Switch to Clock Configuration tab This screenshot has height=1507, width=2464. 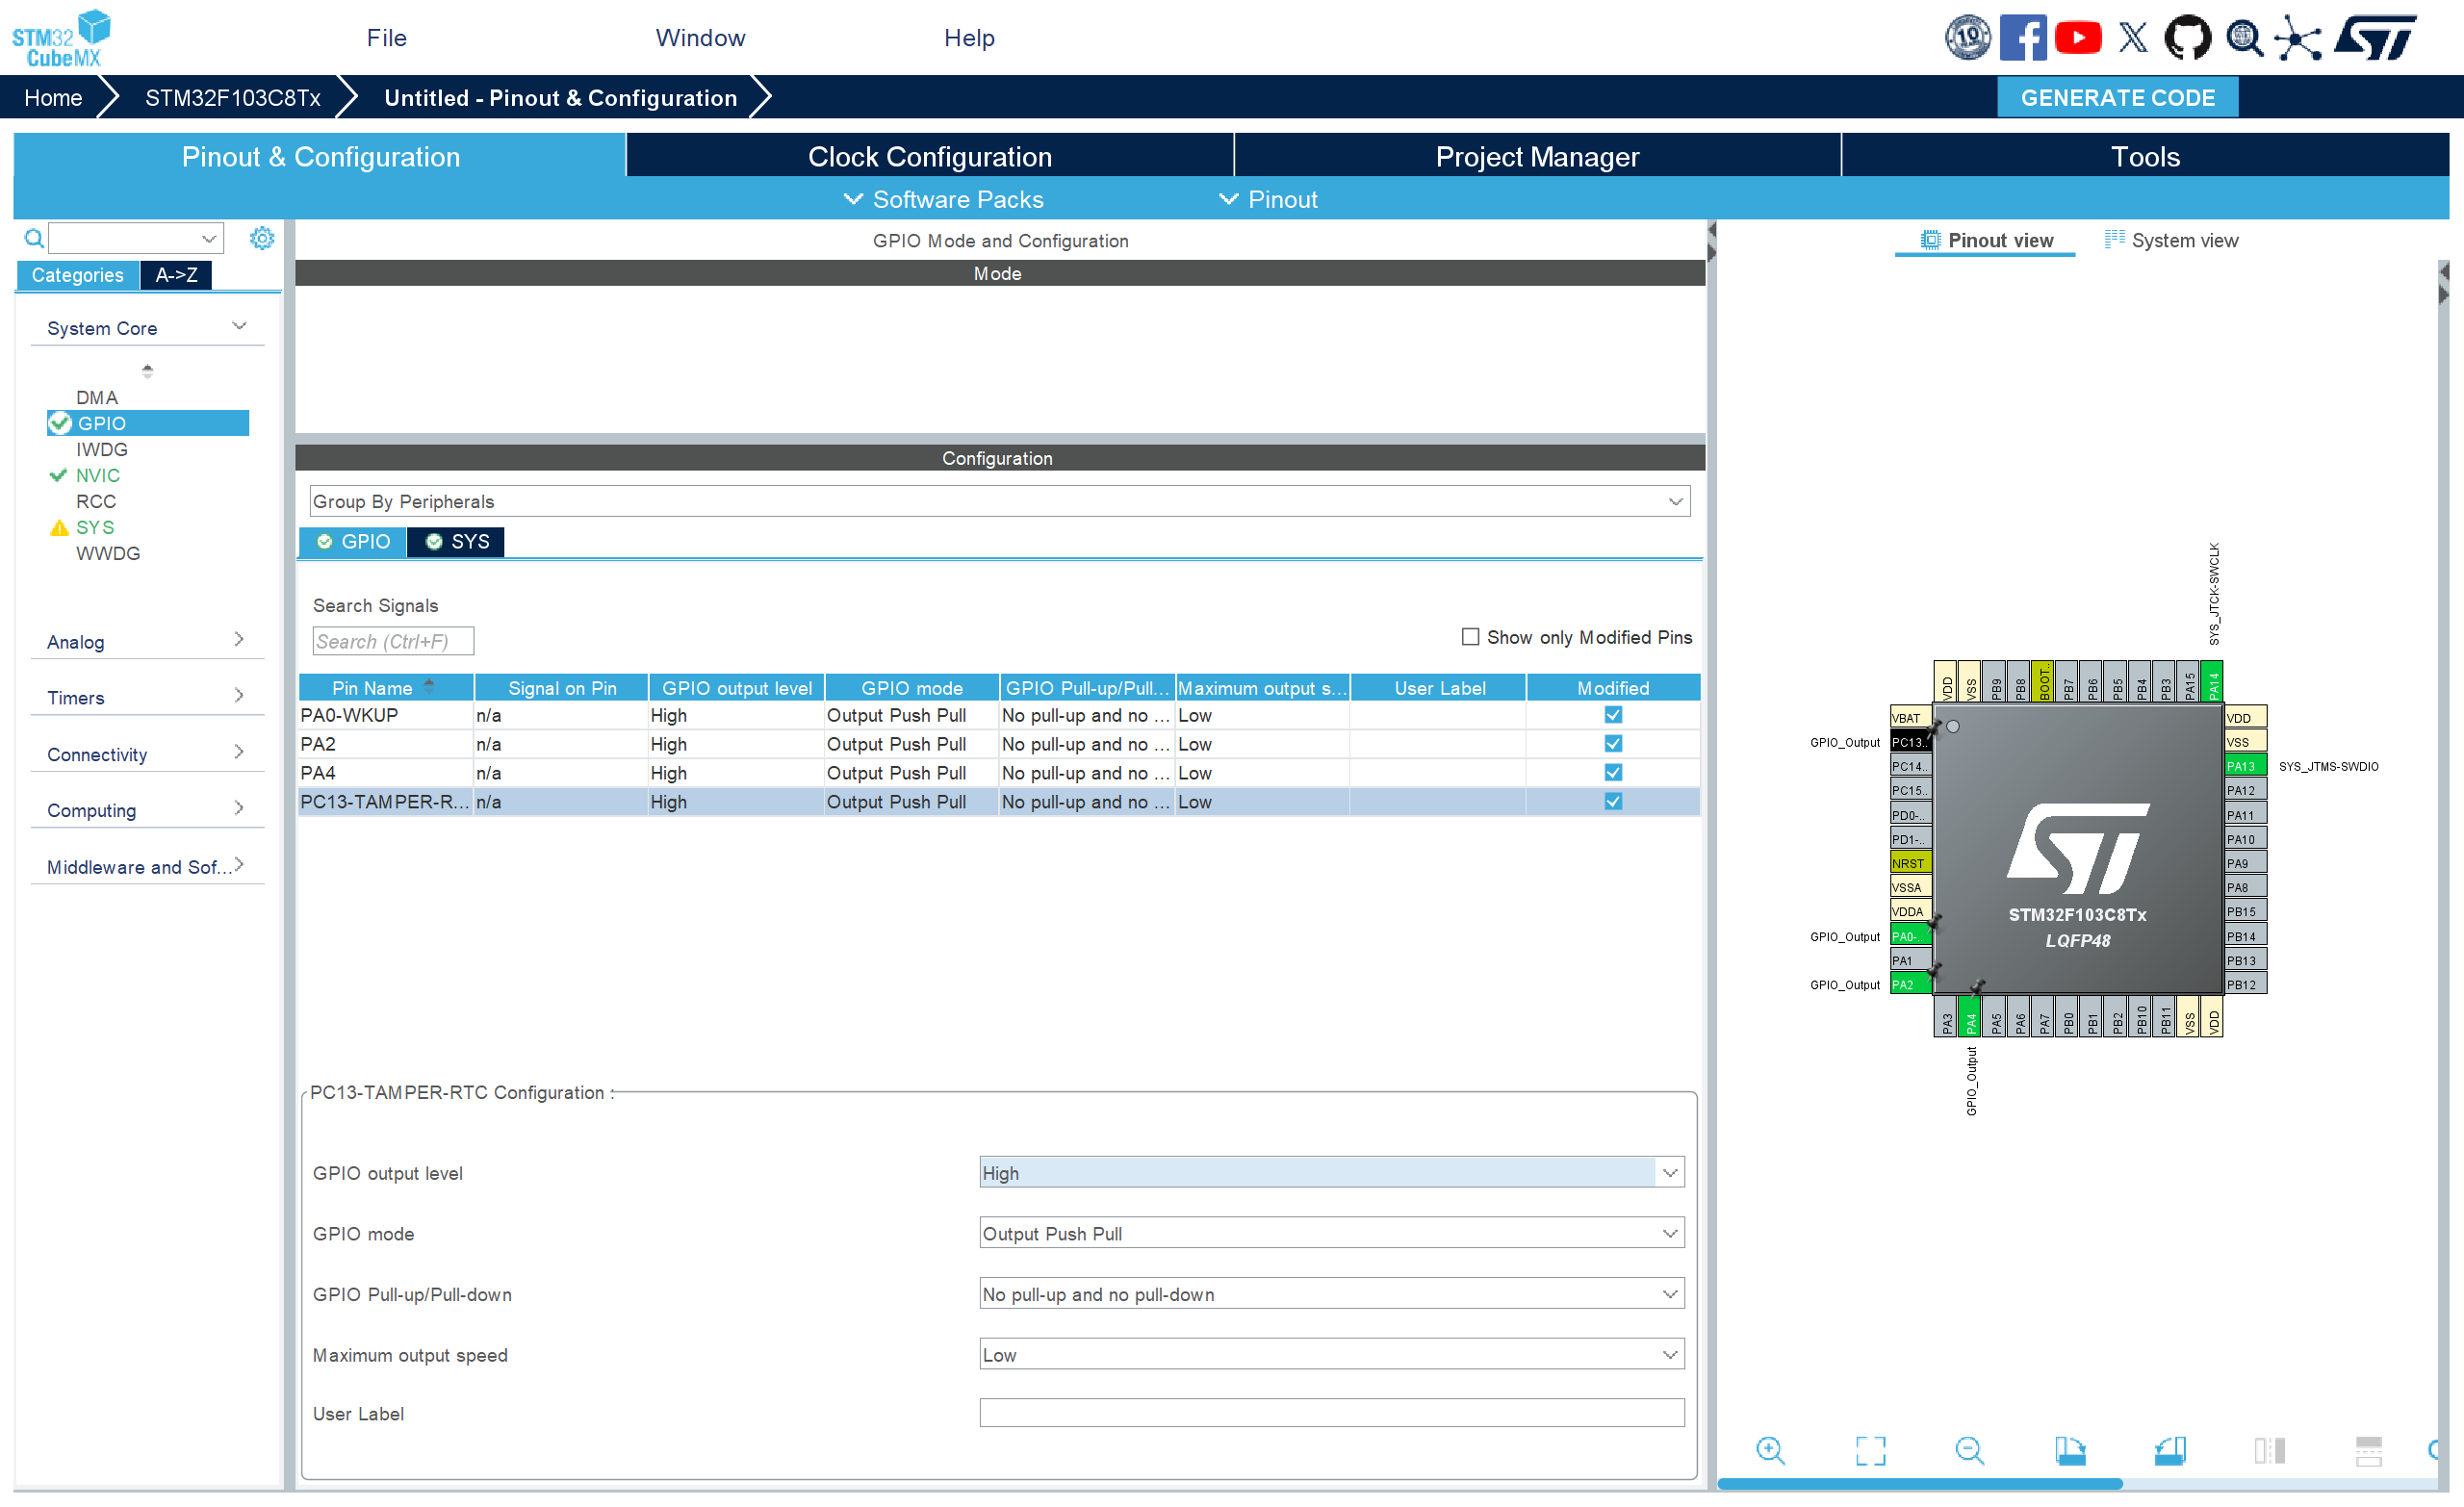click(930, 156)
